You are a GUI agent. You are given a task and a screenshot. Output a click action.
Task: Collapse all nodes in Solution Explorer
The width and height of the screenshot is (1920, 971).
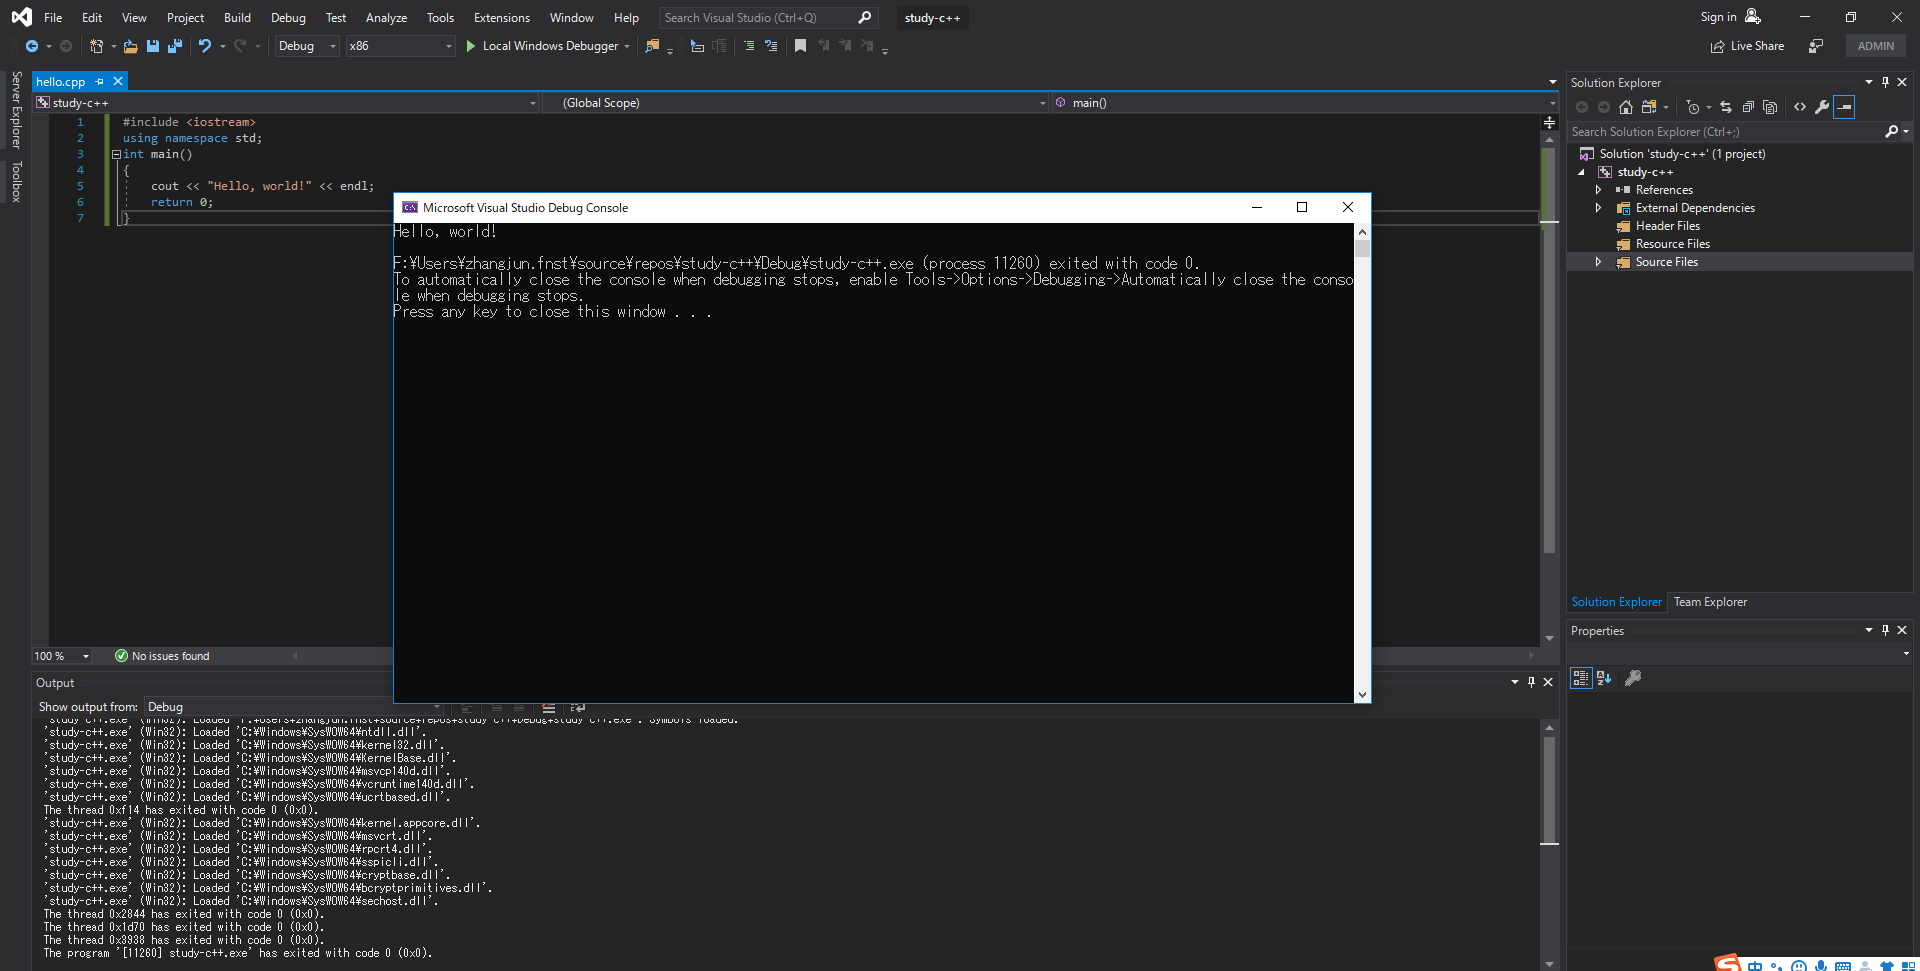(1749, 107)
